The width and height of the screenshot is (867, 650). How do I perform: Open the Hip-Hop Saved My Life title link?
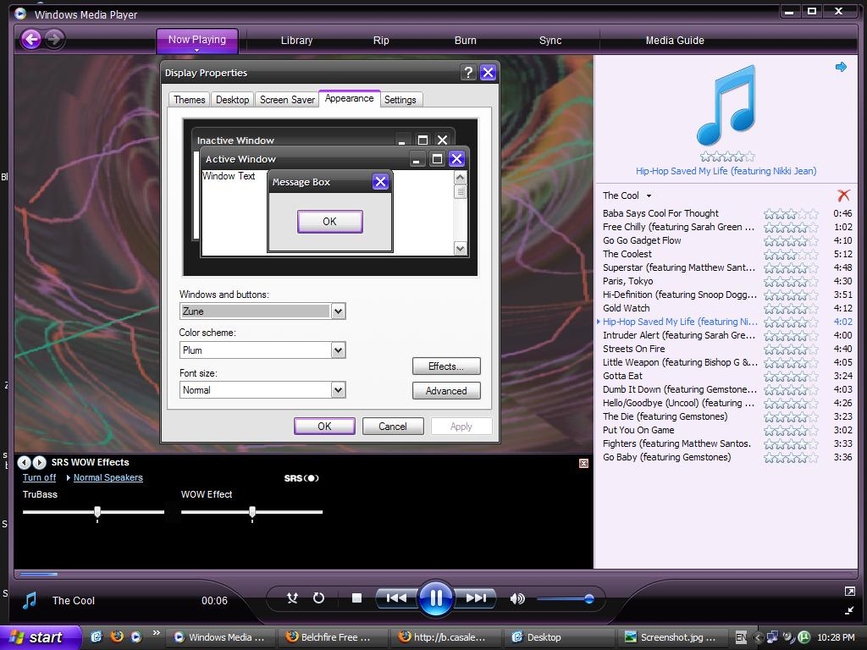click(726, 171)
